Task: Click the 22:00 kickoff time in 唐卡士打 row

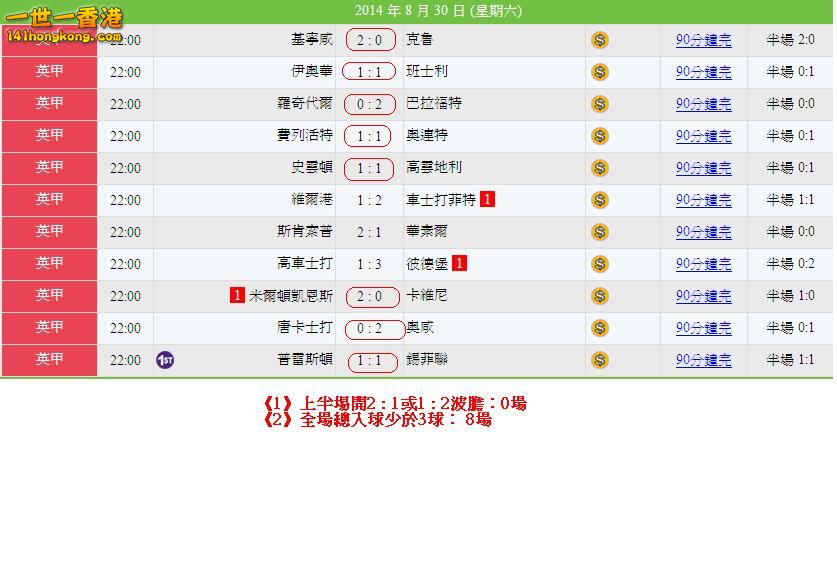Action: point(125,328)
